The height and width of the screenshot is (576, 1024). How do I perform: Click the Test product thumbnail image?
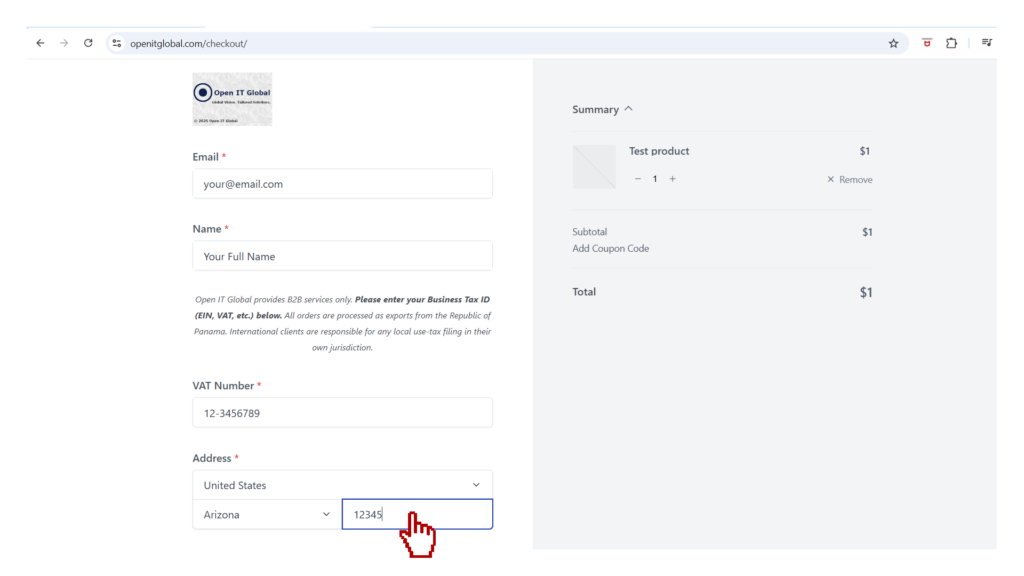coord(594,167)
